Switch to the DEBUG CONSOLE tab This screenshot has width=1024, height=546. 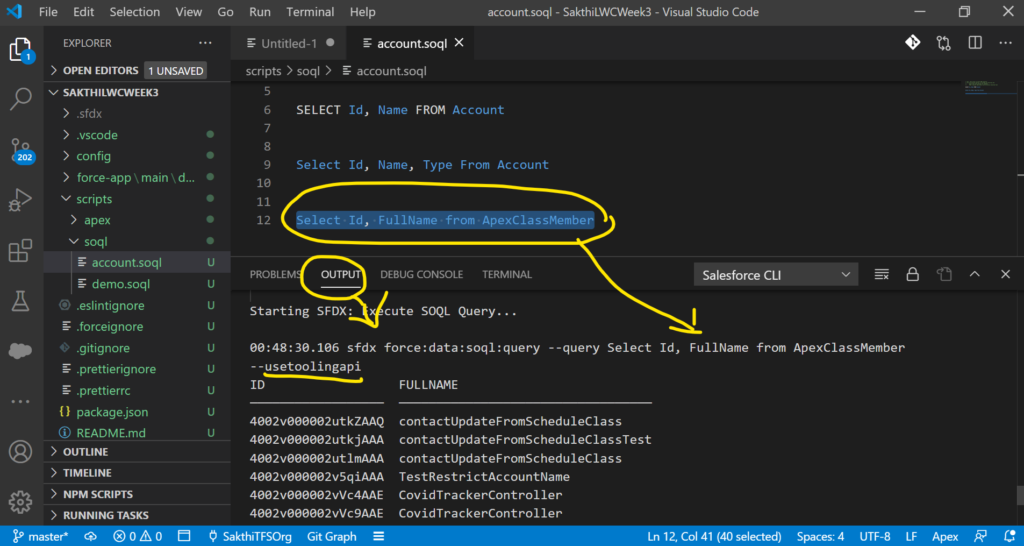pos(421,274)
